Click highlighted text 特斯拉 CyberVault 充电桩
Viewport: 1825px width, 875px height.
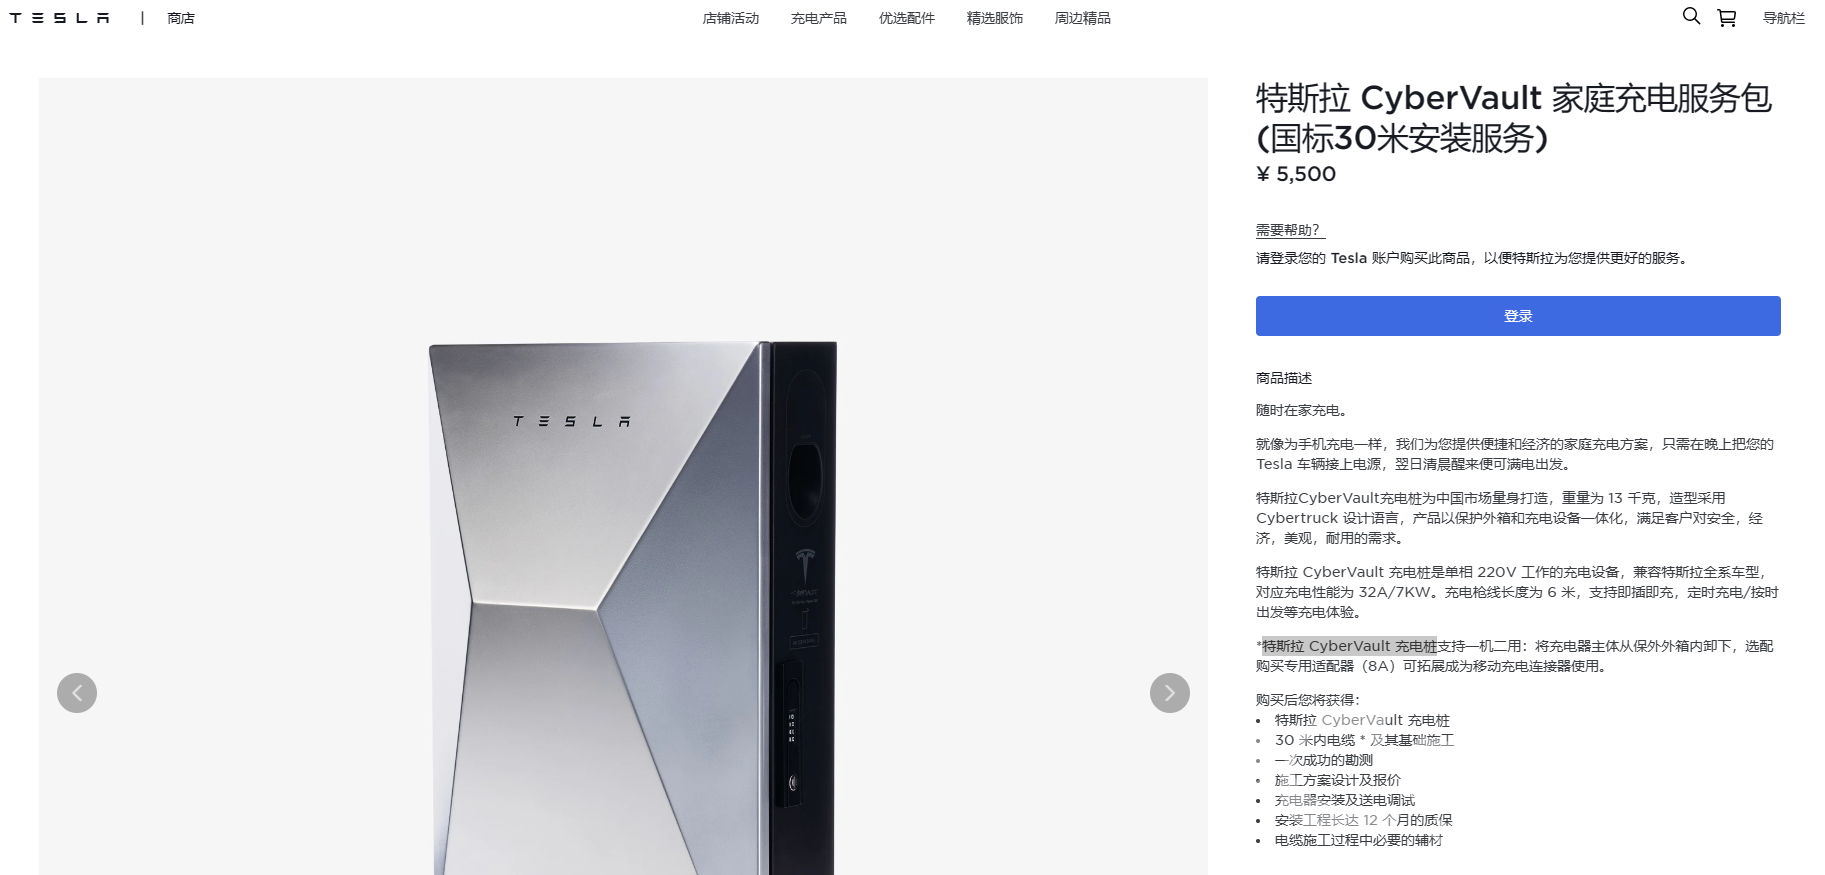coord(1349,646)
